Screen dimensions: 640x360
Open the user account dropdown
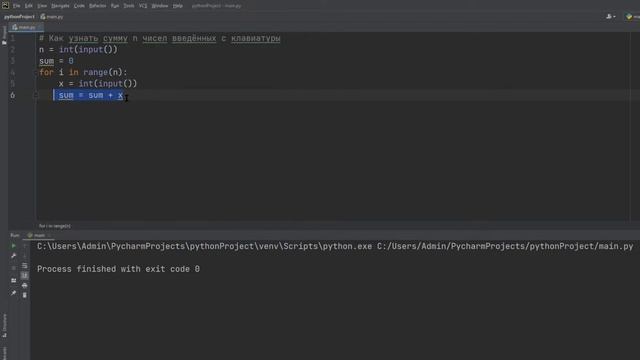(611, 16)
